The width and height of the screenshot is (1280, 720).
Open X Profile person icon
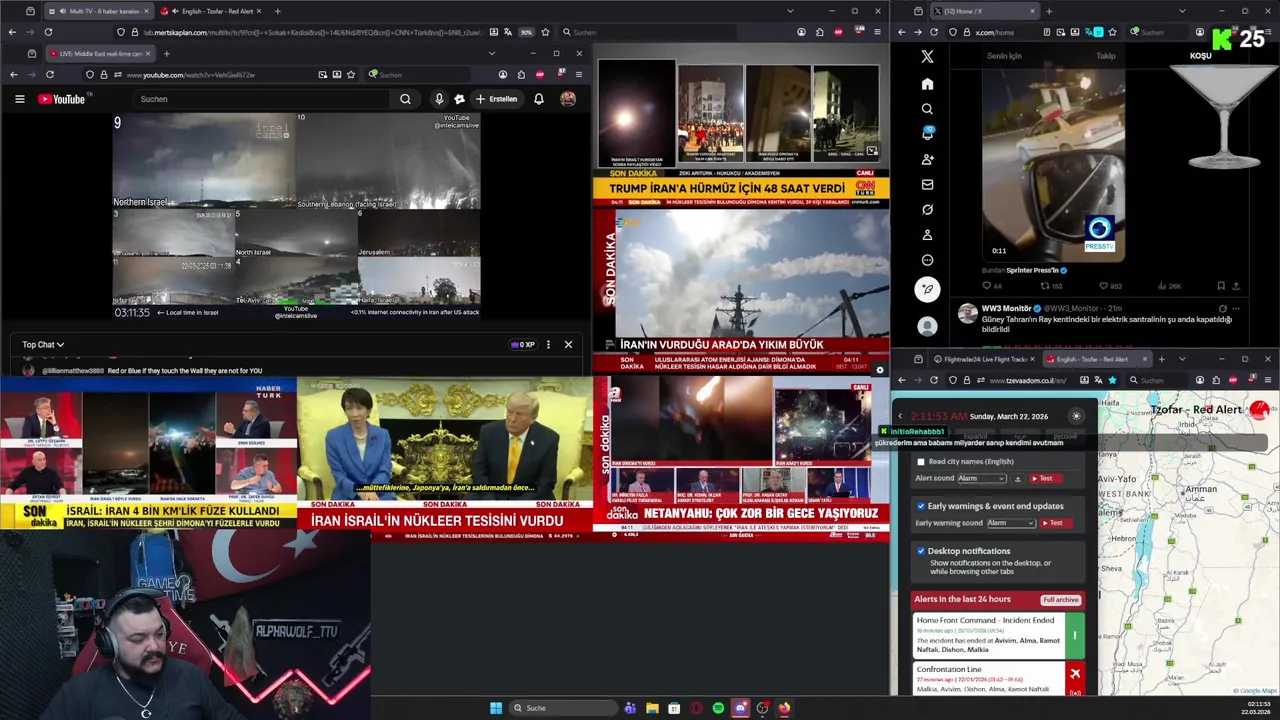click(927, 235)
